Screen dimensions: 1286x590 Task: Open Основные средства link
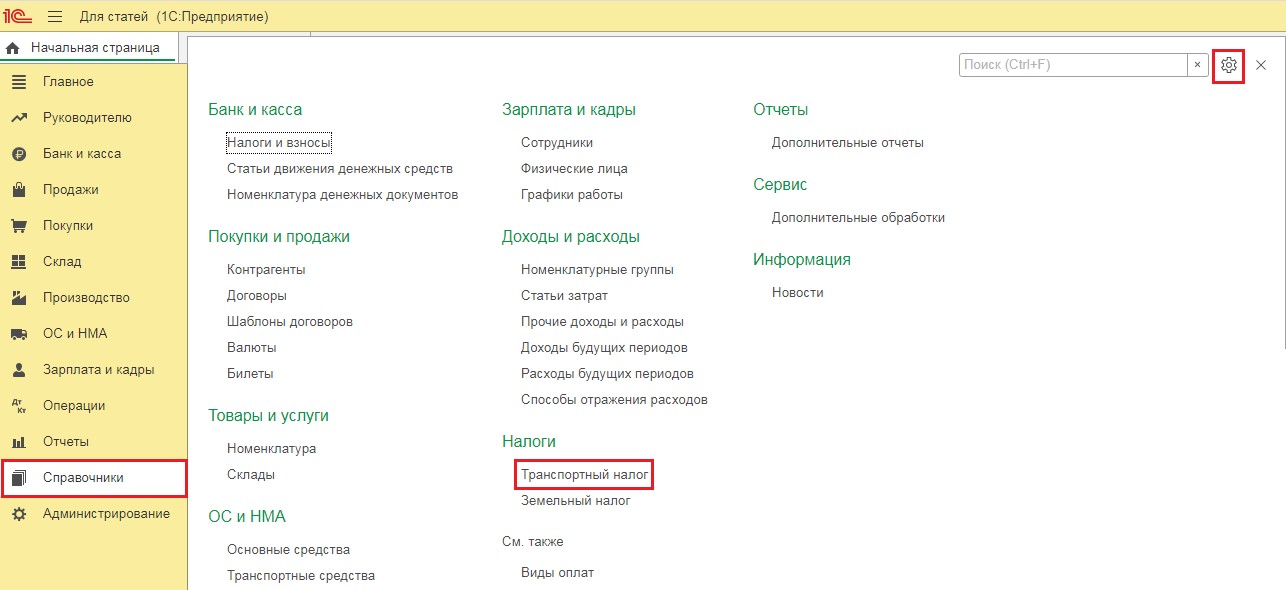pyautogui.click(x=289, y=550)
